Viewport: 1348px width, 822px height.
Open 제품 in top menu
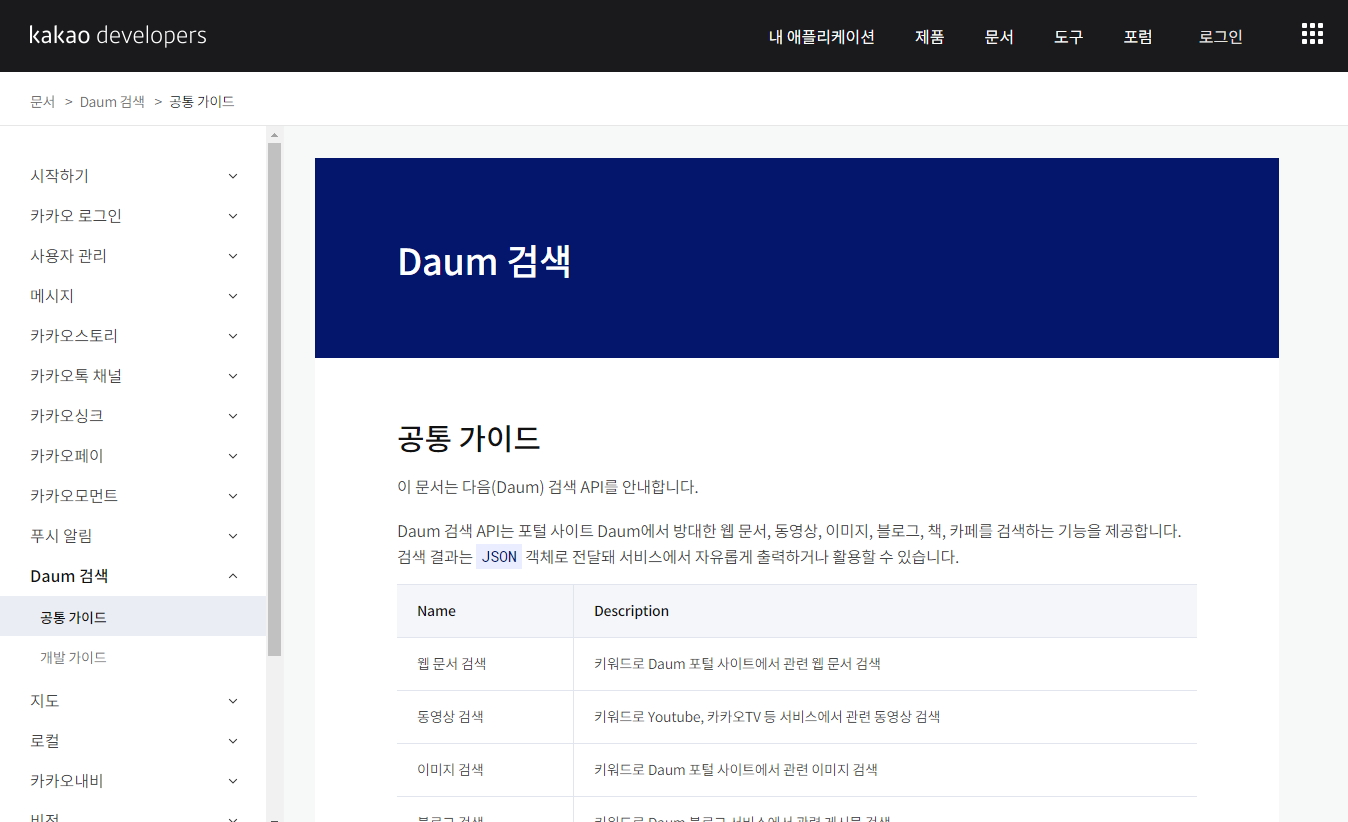(929, 37)
